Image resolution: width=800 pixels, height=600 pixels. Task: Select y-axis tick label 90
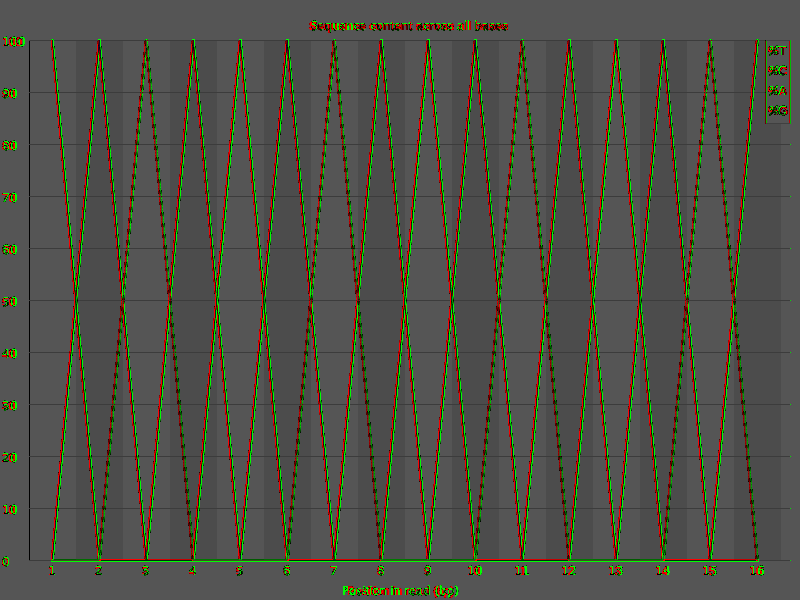(10, 93)
